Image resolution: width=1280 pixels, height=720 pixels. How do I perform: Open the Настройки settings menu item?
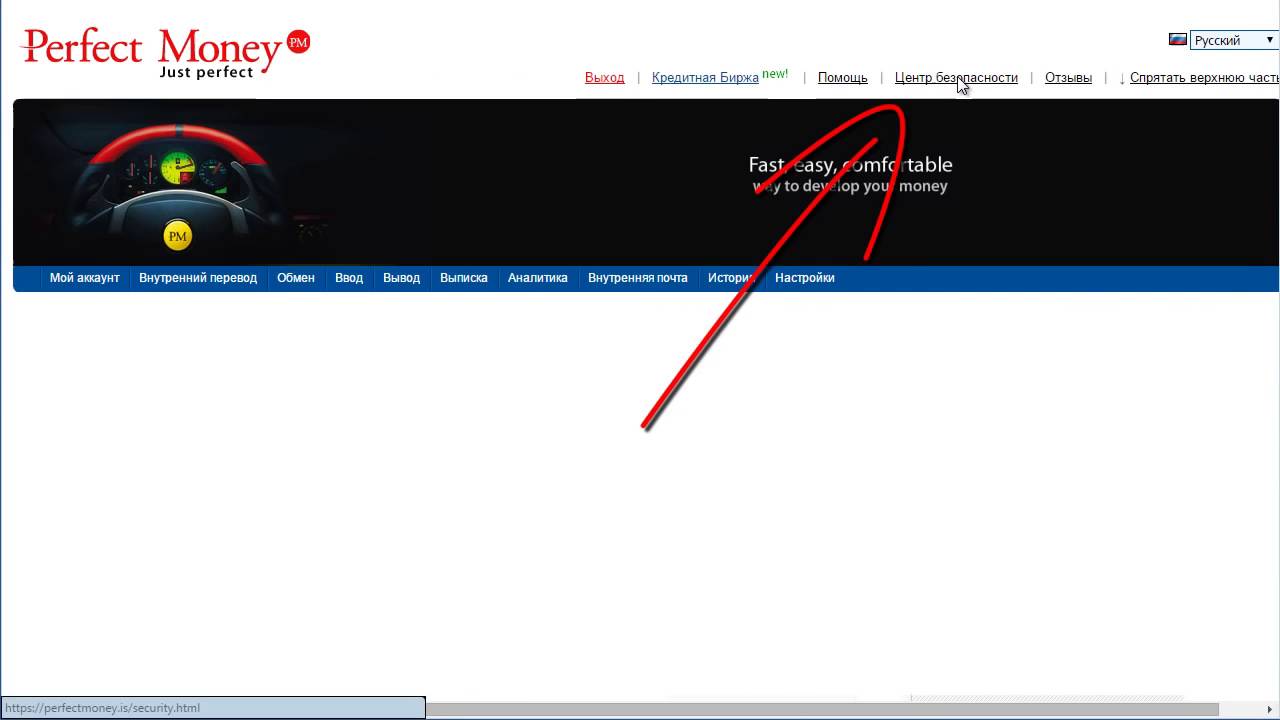(x=805, y=278)
